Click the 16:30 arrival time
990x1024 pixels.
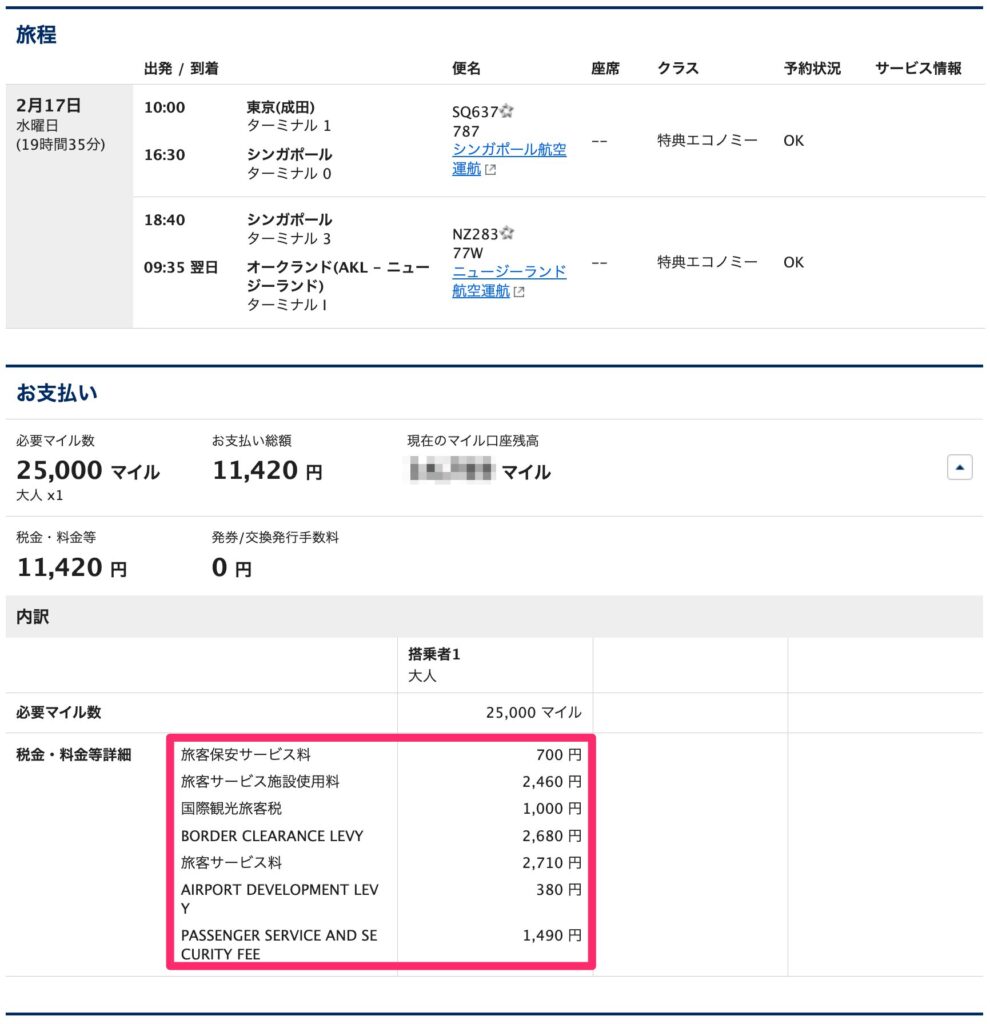point(165,155)
